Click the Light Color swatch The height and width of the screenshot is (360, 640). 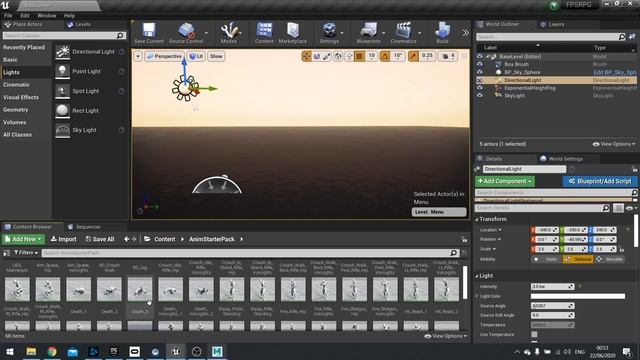(x=578, y=296)
